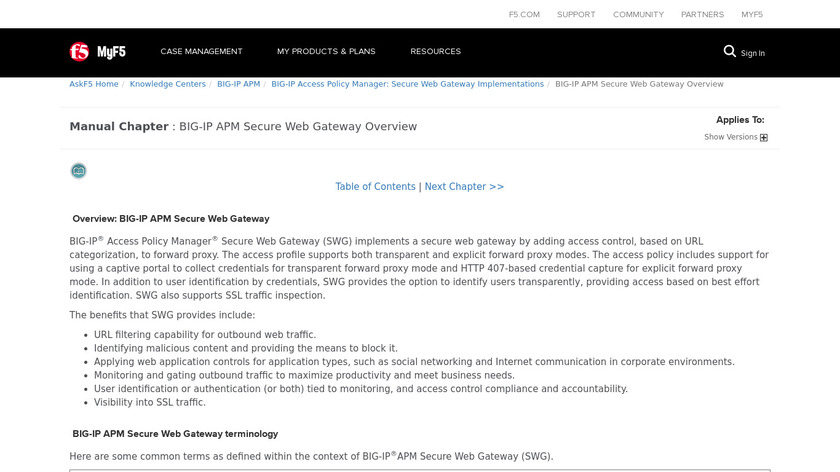Click the search magnifier icon
The width and height of the screenshot is (840, 472).
[730, 51]
